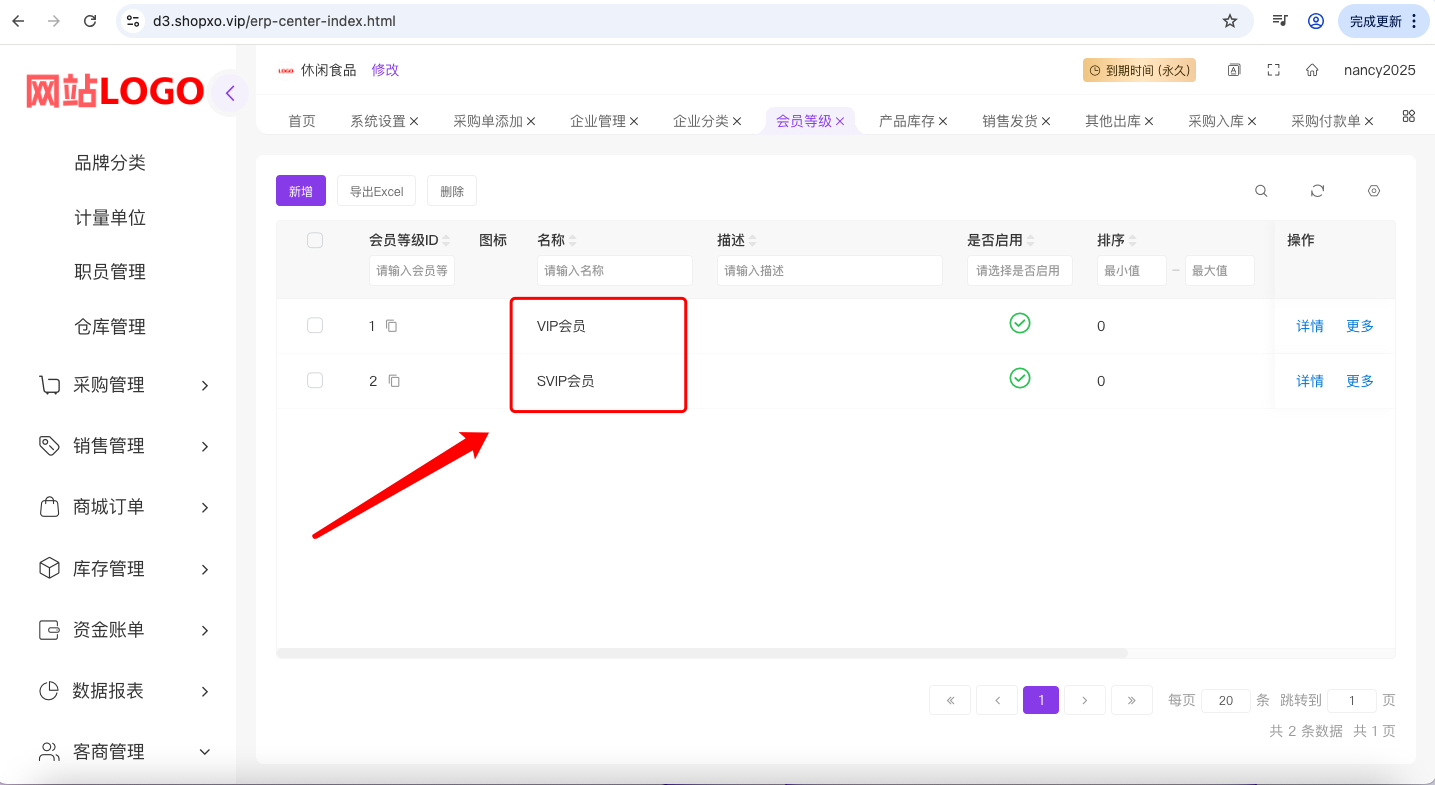Toggle the enabled status of VIP会员
1435x785 pixels.
1020,323
